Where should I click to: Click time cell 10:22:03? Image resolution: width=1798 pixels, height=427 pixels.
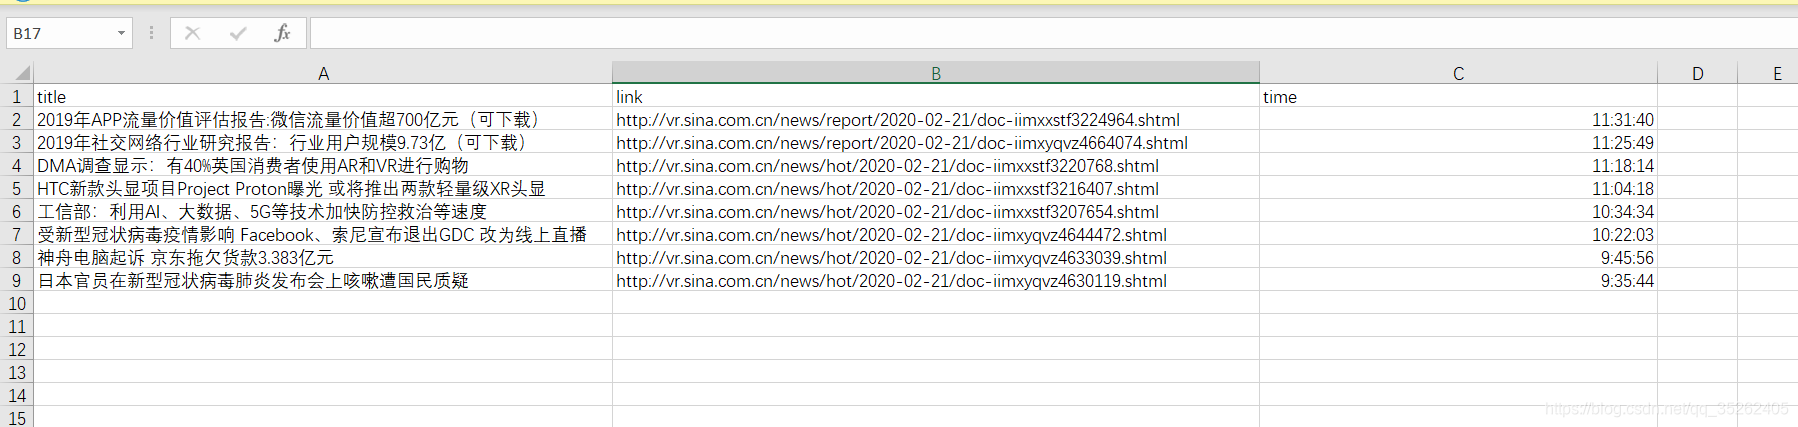point(1458,235)
